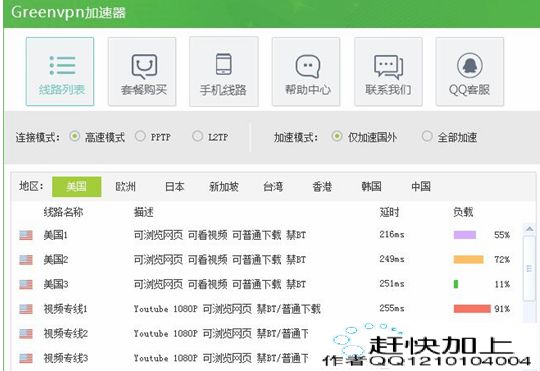Switch to the 香港 region tab
Image resolution: width=540 pixels, height=371 pixels.
point(322,187)
